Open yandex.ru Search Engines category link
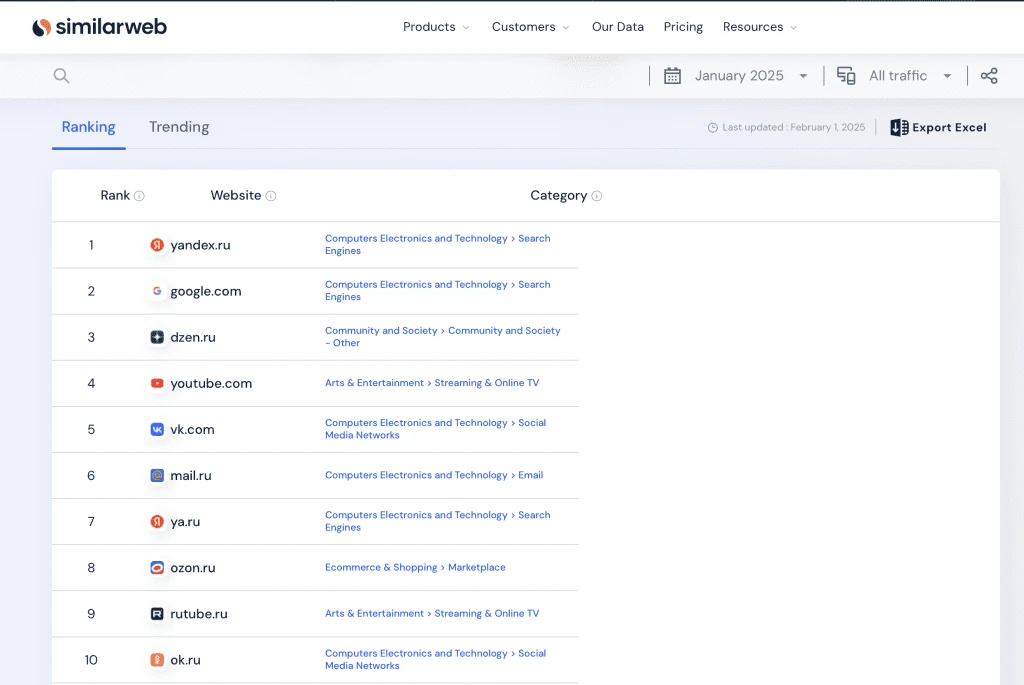The height and width of the screenshot is (685, 1024). [438, 245]
